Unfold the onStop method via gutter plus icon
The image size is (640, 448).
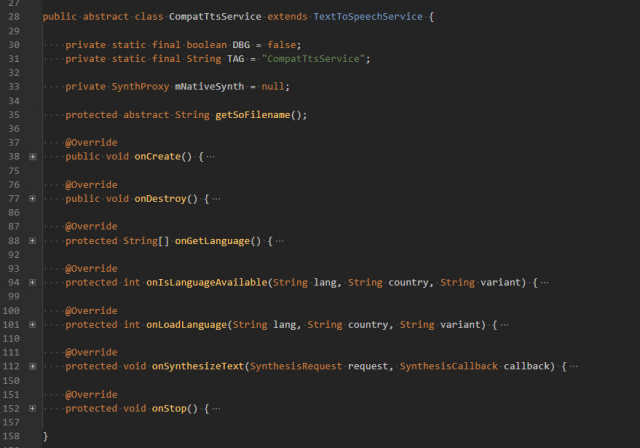click(x=33, y=409)
